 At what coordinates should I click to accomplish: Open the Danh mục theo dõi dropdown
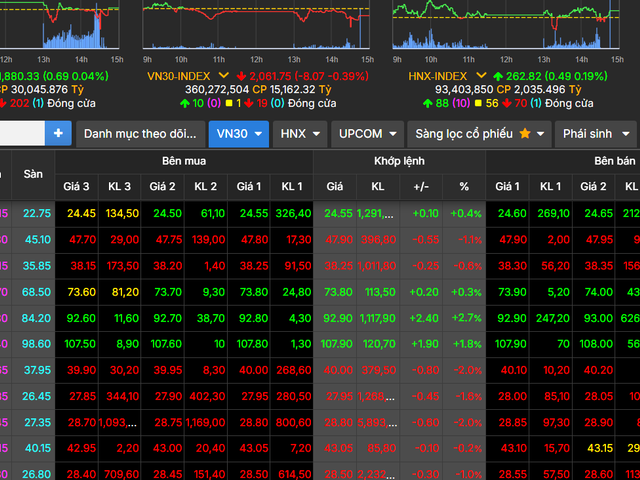139,133
